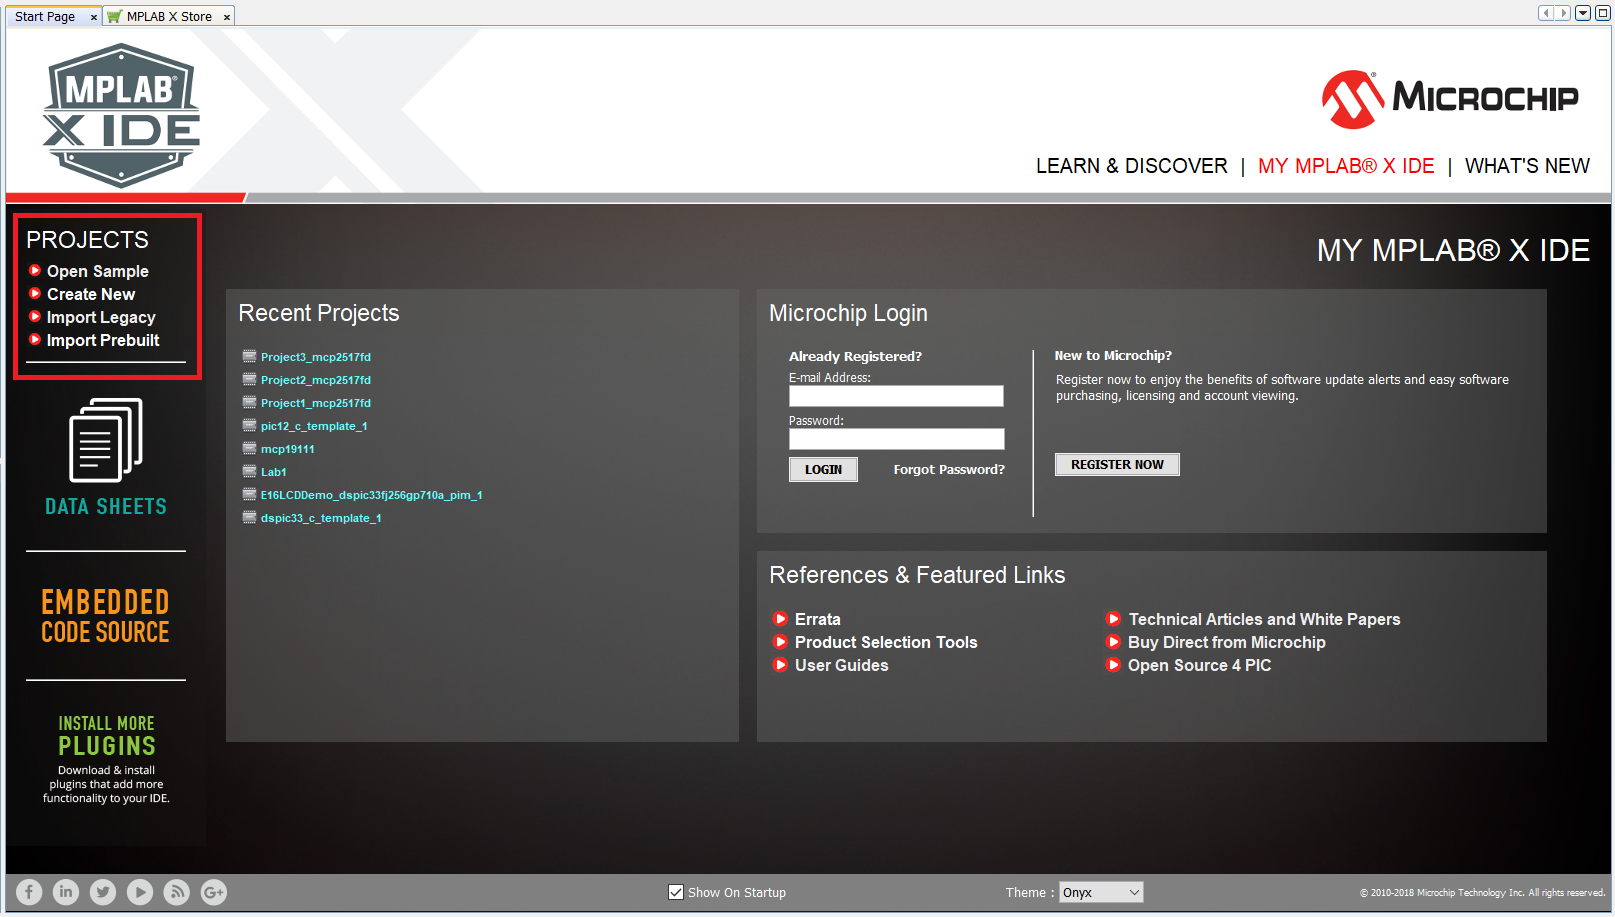Open the YouTube play icon
The height and width of the screenshot is (917, 1615).
point(140,892)
